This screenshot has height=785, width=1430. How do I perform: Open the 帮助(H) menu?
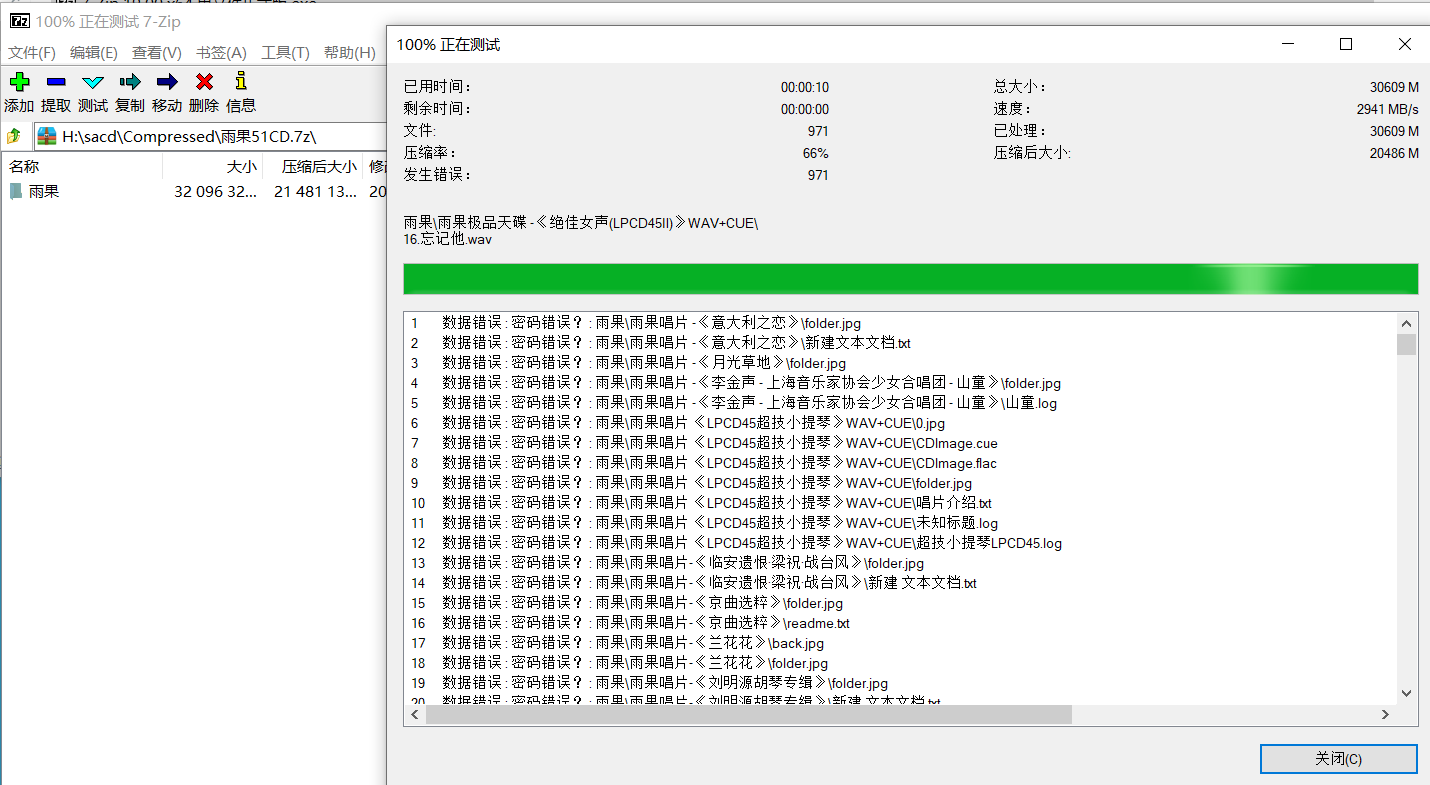click(x=350, y=53)
